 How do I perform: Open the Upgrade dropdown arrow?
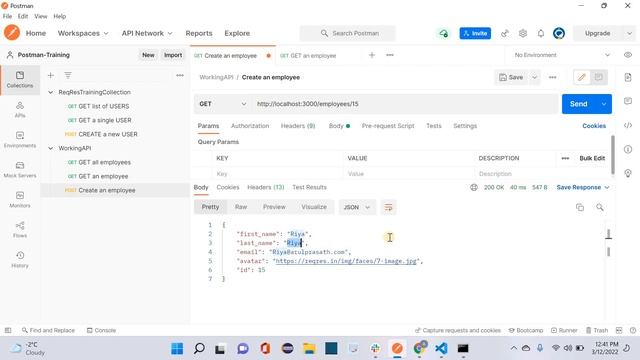tap(629, 33)
